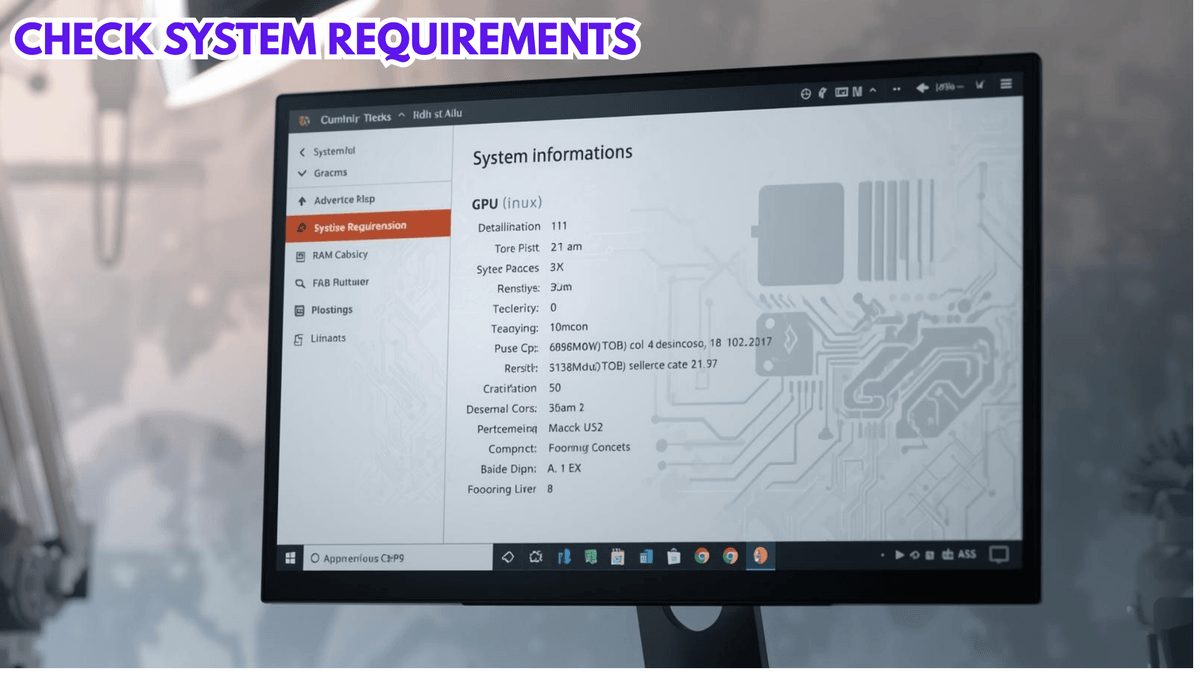Screen dimensions: 1200x675
Task: Expand the caret in the top bar icons
Action: 872,90
